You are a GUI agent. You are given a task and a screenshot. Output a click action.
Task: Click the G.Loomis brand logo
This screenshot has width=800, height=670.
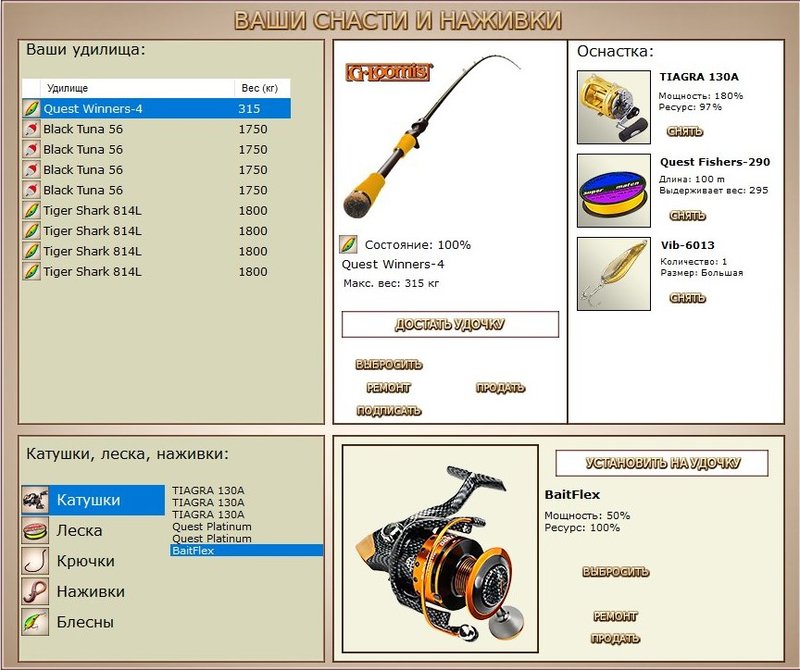(389, 72)
